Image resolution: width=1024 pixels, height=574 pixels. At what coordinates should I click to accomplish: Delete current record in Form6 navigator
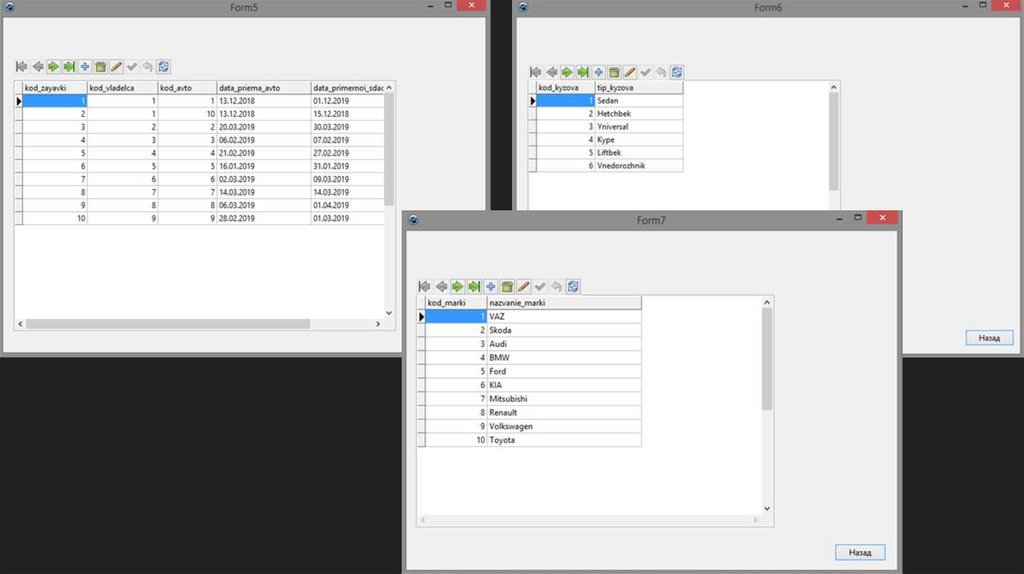614,72
